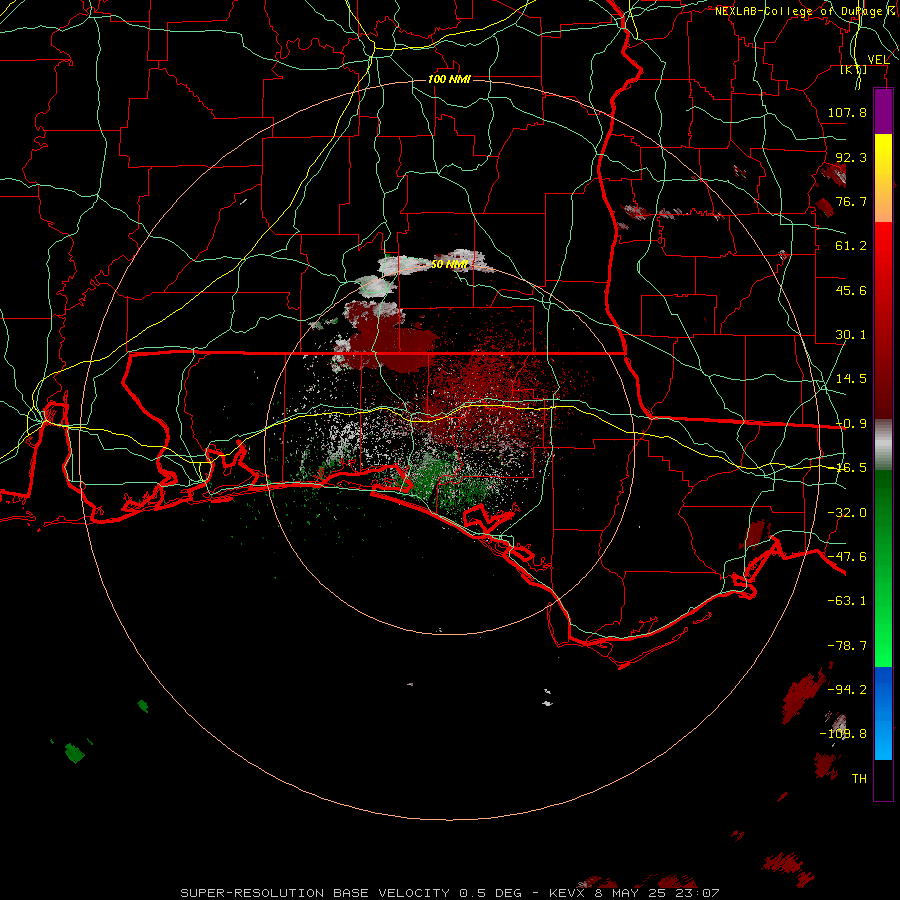
Task: Click the 30.1 velocity scale label
Action: [x=851, y=335]
